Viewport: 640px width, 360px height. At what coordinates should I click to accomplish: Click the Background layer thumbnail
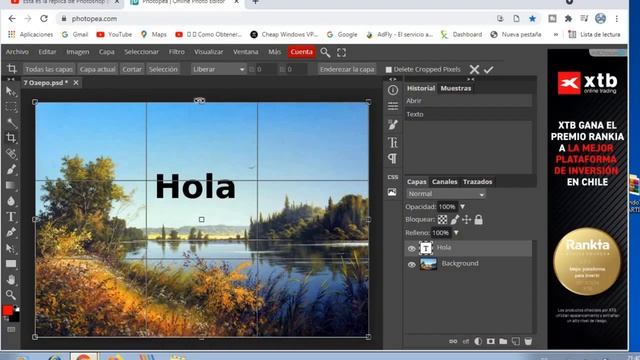pyautogui.click(x=428, y=264)
